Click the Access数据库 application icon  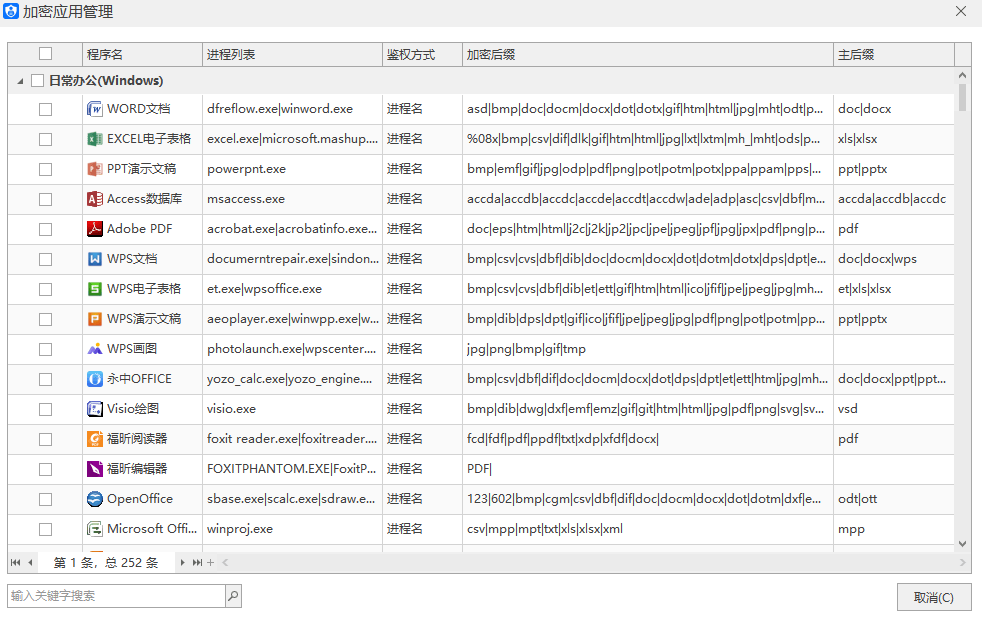pyautogui.click(x=95, y=198)
